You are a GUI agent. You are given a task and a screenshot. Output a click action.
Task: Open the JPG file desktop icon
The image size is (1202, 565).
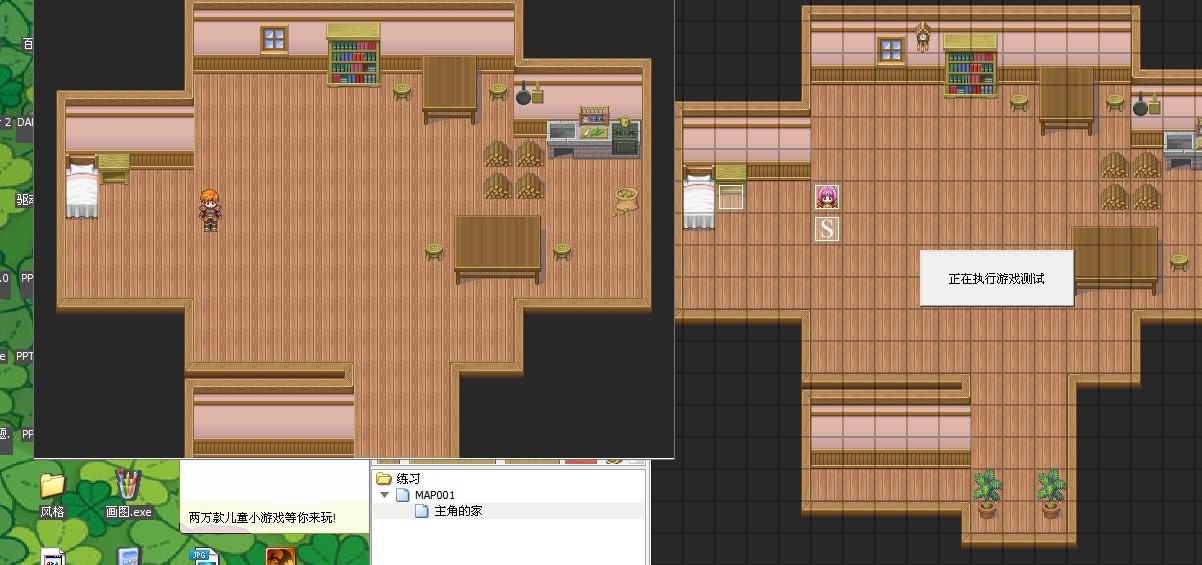[x=203, y=556]
